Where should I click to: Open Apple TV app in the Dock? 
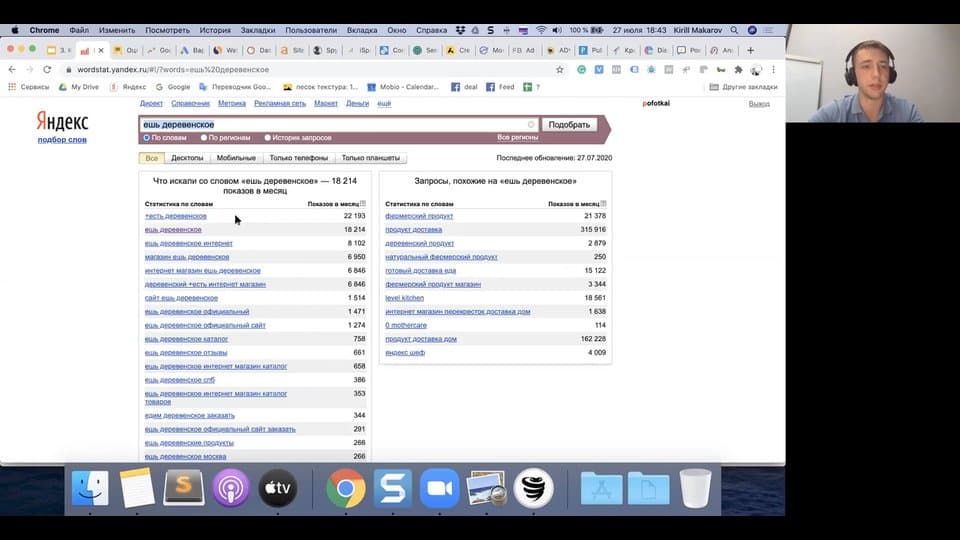click(x=277, y=488)
